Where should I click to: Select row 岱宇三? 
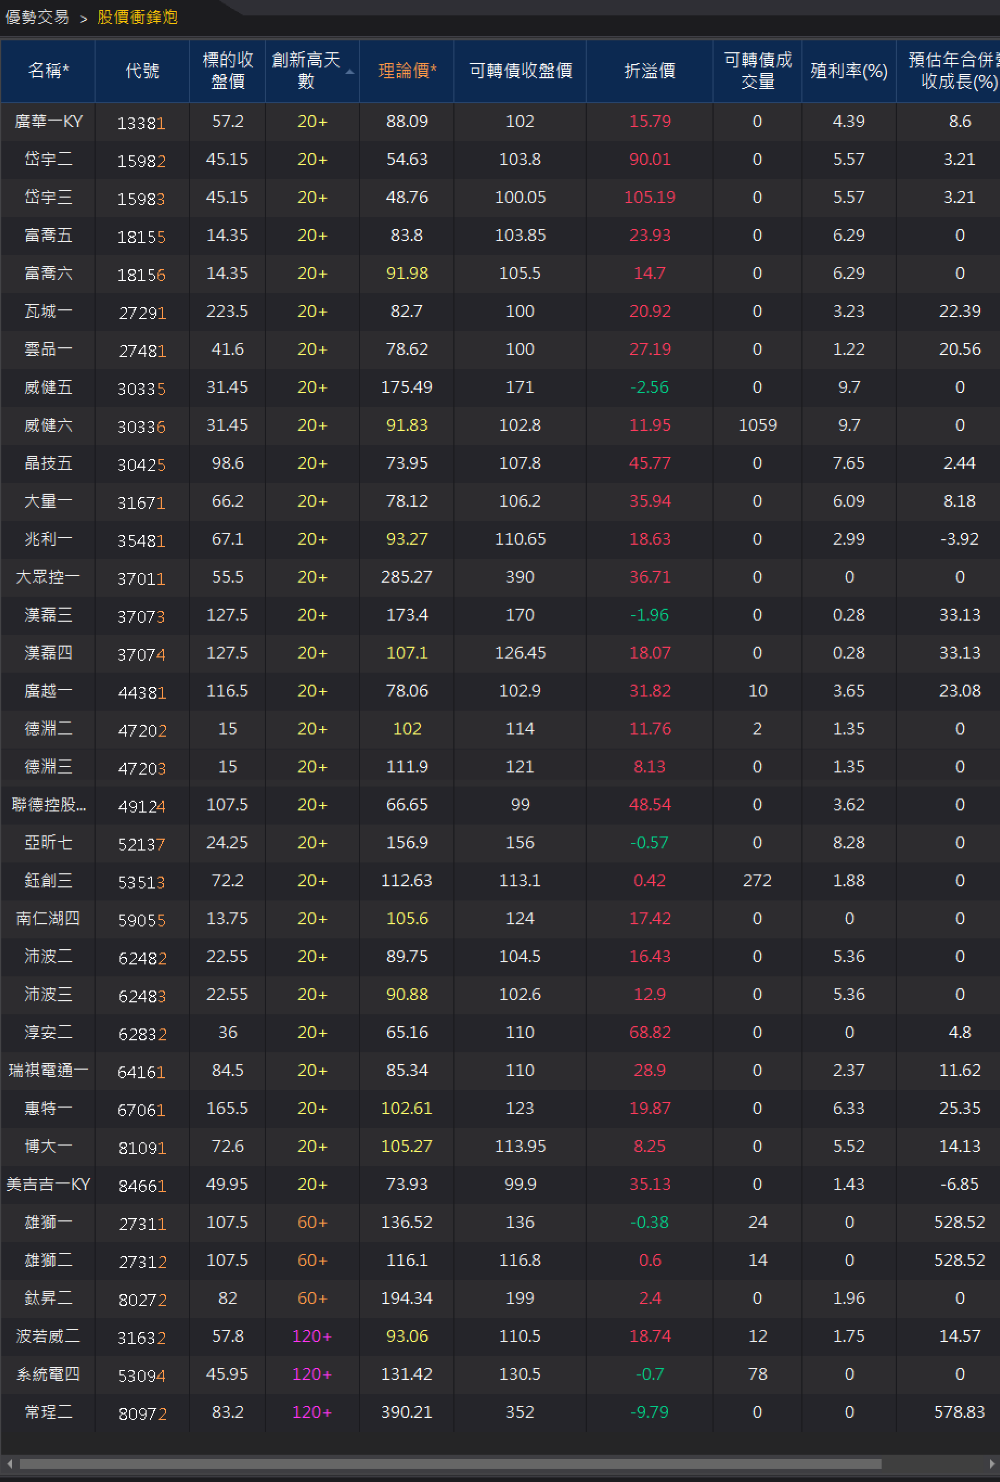[x=500, y=197]
